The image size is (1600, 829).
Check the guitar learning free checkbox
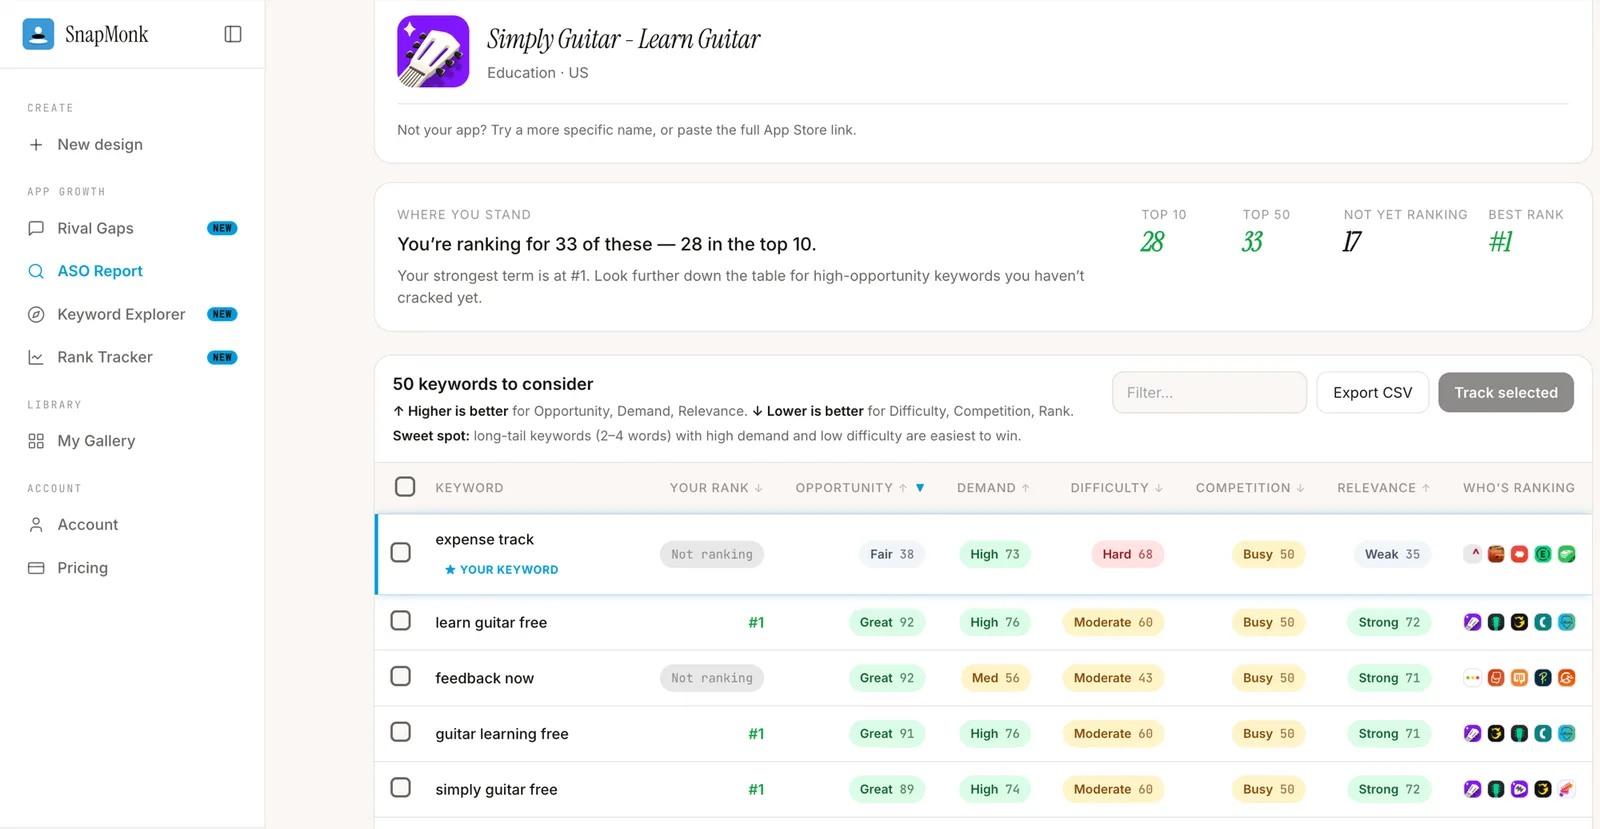[x=401, y=732]
